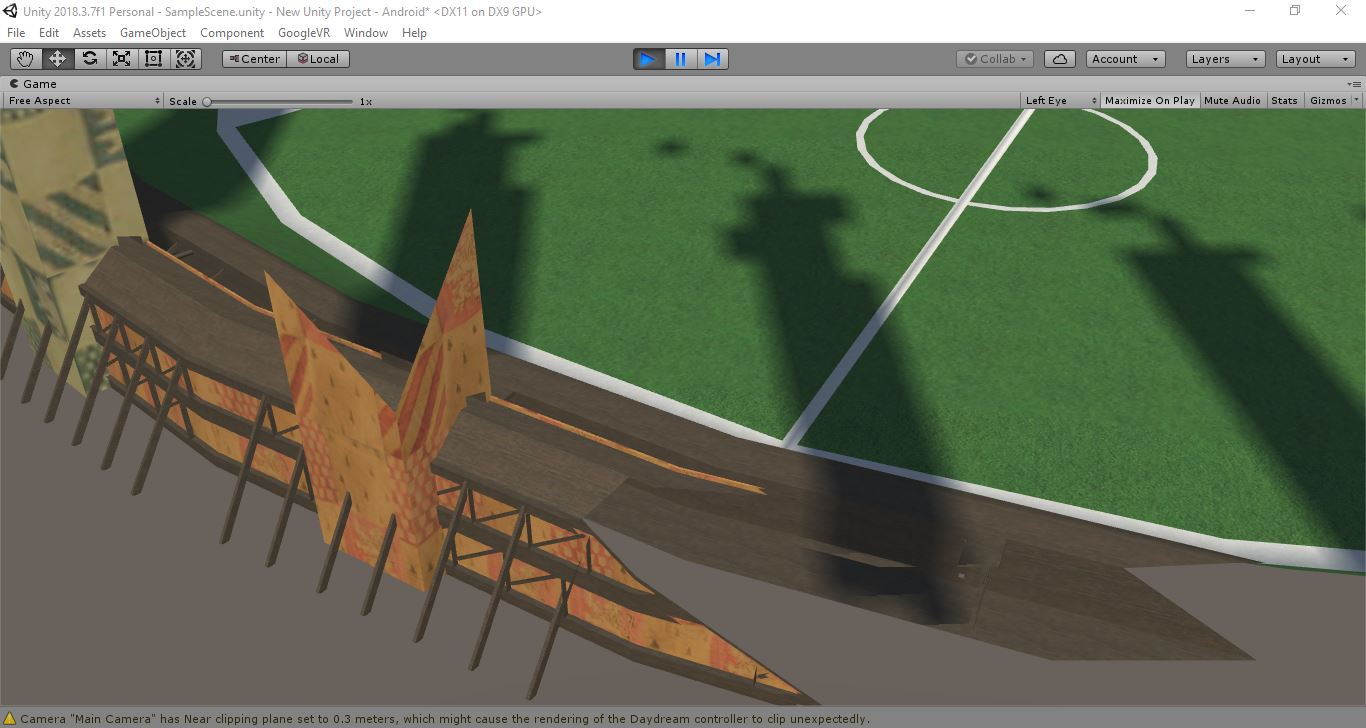The image size is (1366, 728).
Task: Toggle Maximize On Play
Action: pos(1149,100)
